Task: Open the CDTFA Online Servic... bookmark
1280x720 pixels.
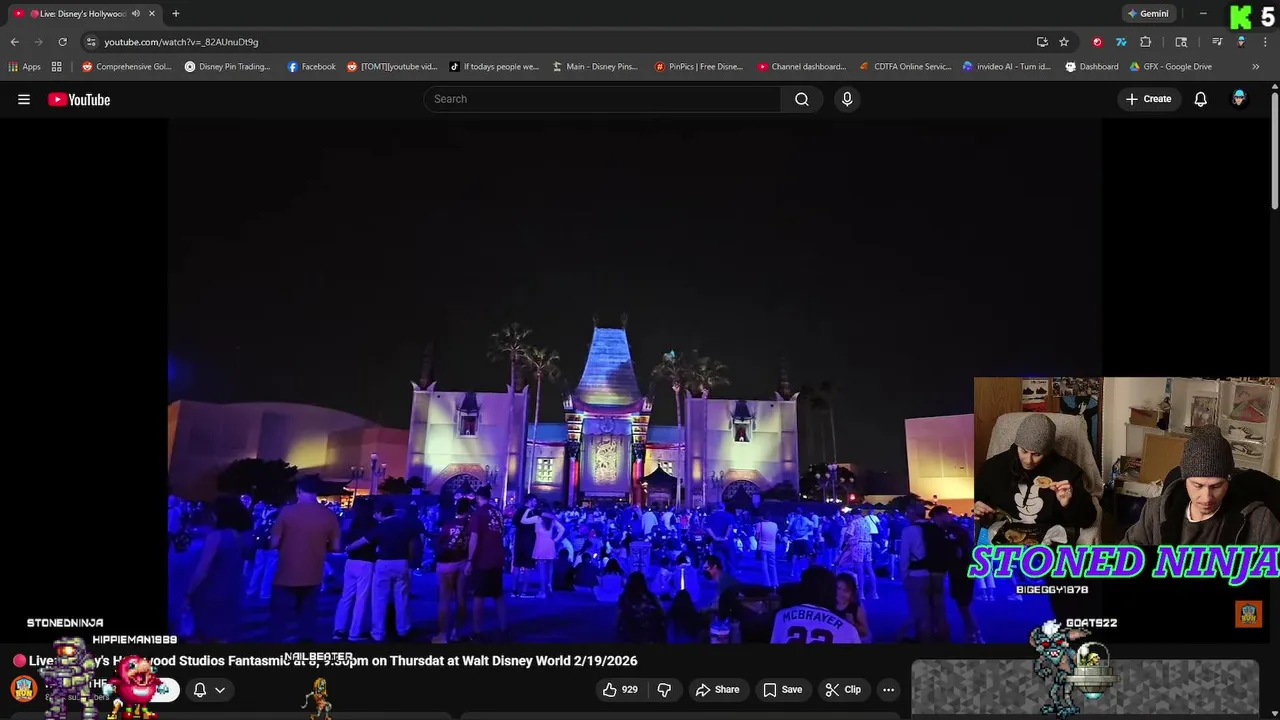Action: pos(906,67)
